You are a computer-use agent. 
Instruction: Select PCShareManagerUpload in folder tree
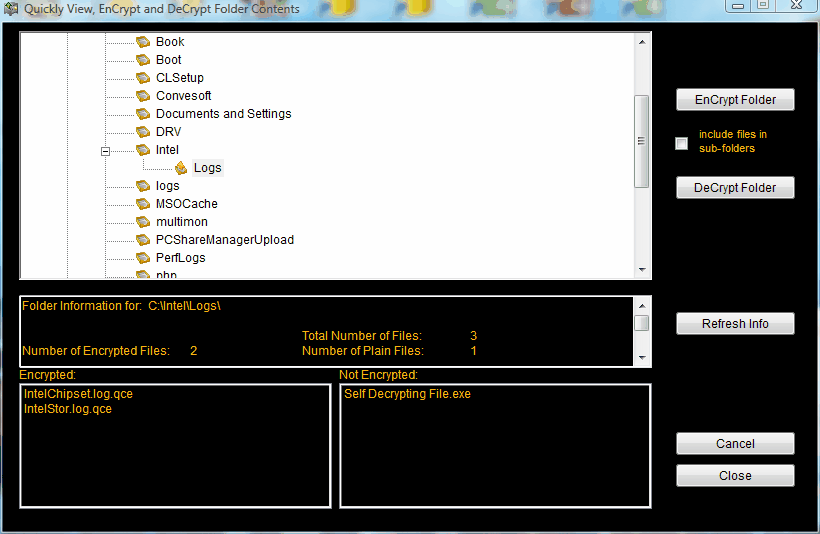[x=225, y=240]
